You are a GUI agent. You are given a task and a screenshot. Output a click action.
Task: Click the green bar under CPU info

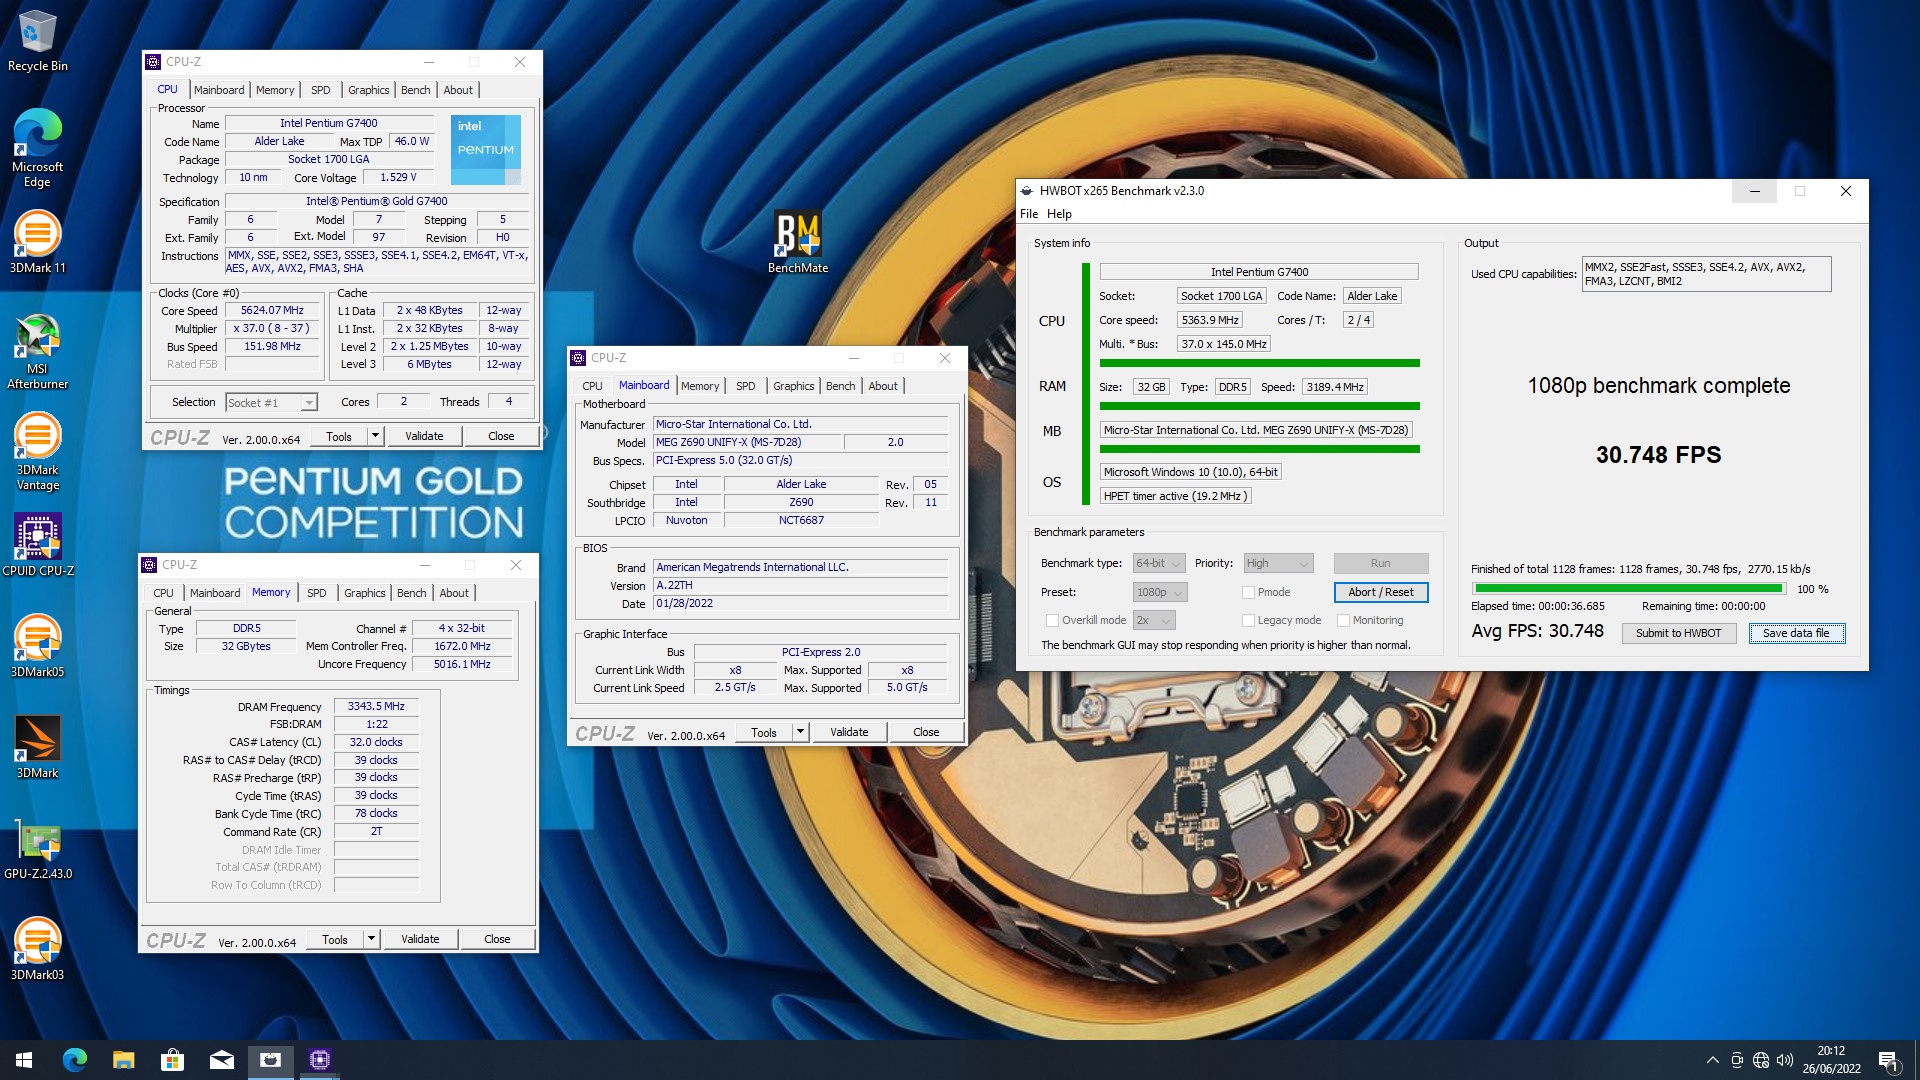click(1259, 363)
